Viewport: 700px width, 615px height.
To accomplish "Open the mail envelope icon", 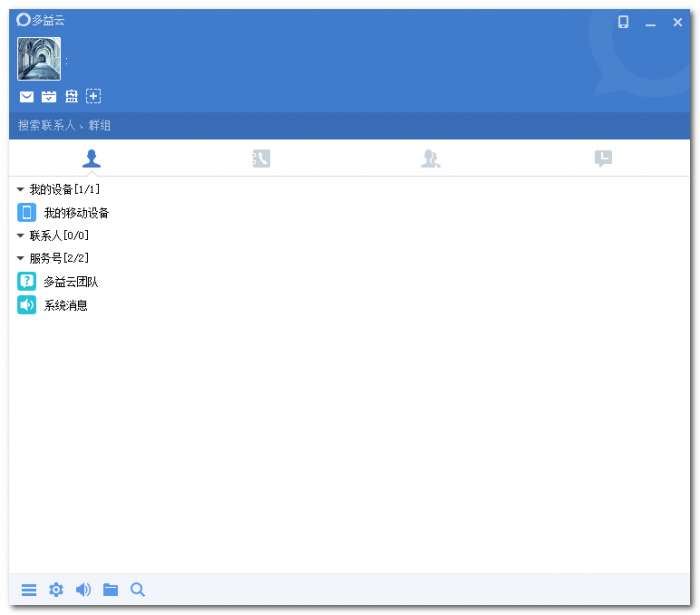I will pyautogui.click(x=27, y=96).
